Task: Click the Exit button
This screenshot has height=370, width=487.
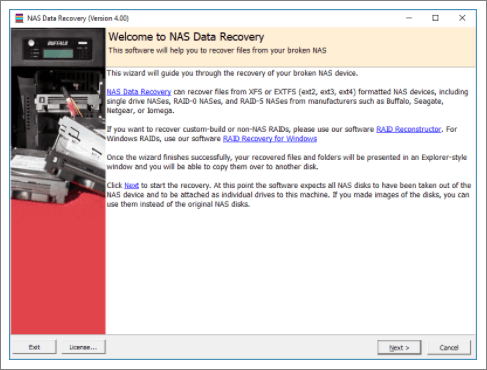Action: pyautogui.click(x=34, y=347)
